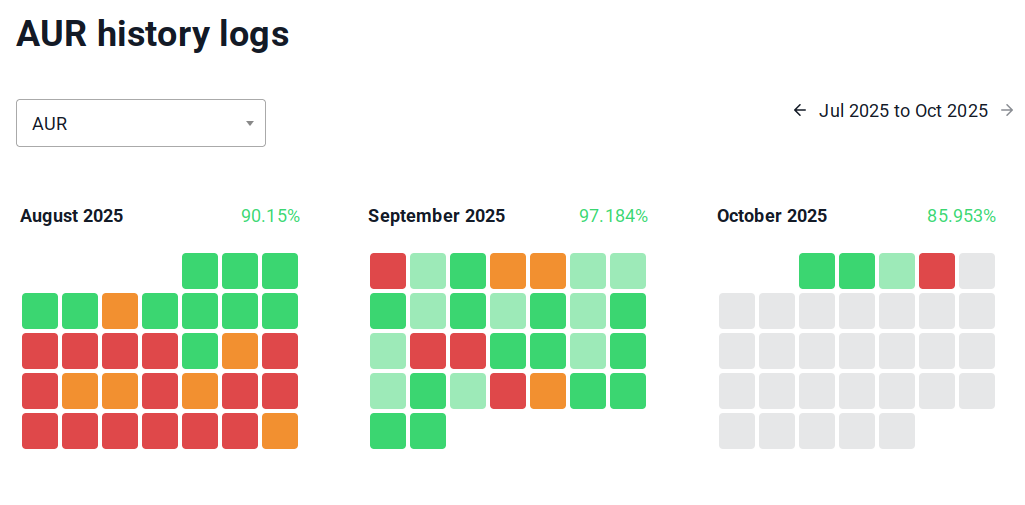The image size is (1025, 505).
Task: Click October's 85.953% uptime figure
Action: click(961, 216)
